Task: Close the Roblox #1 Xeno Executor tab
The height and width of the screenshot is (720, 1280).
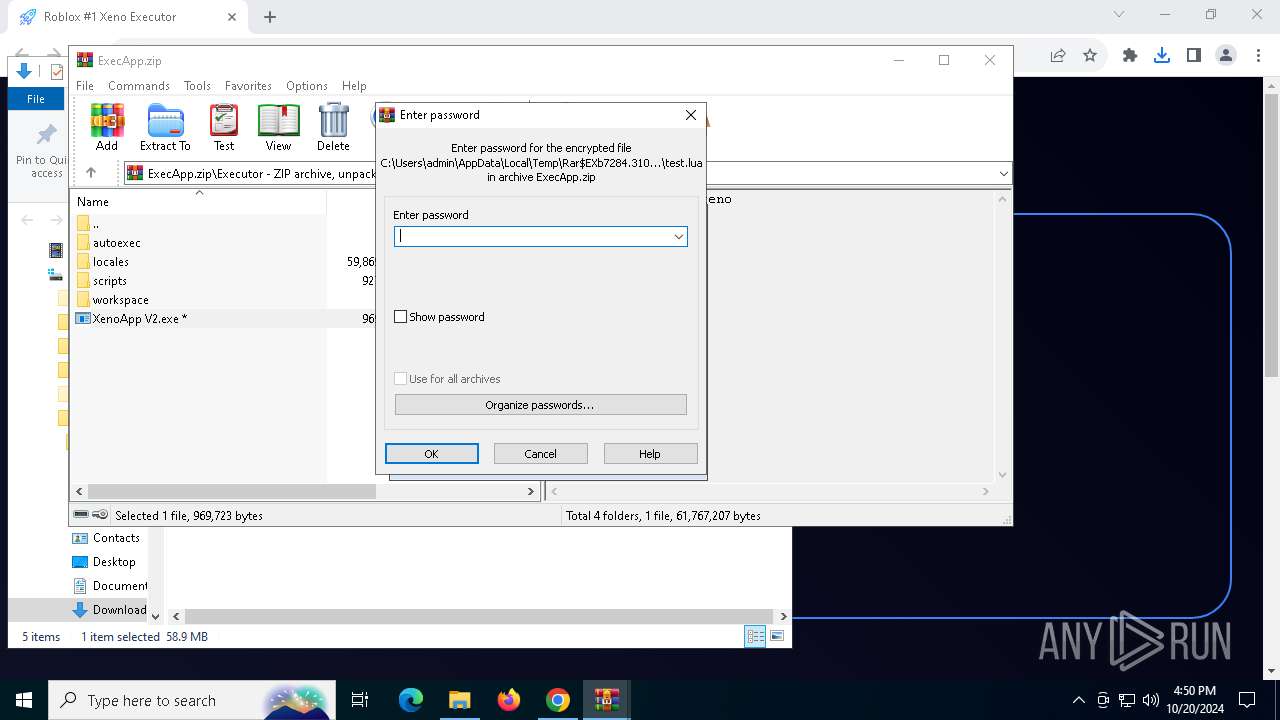Action: (232, 17)
